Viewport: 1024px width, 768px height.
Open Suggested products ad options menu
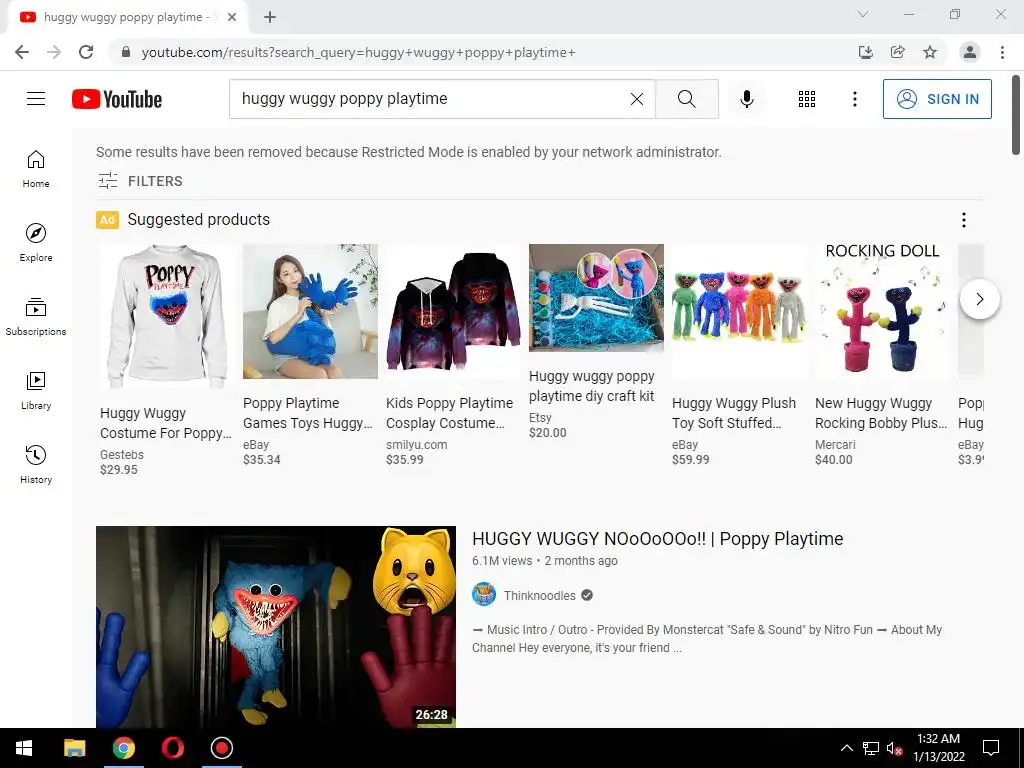coord(963,220)
